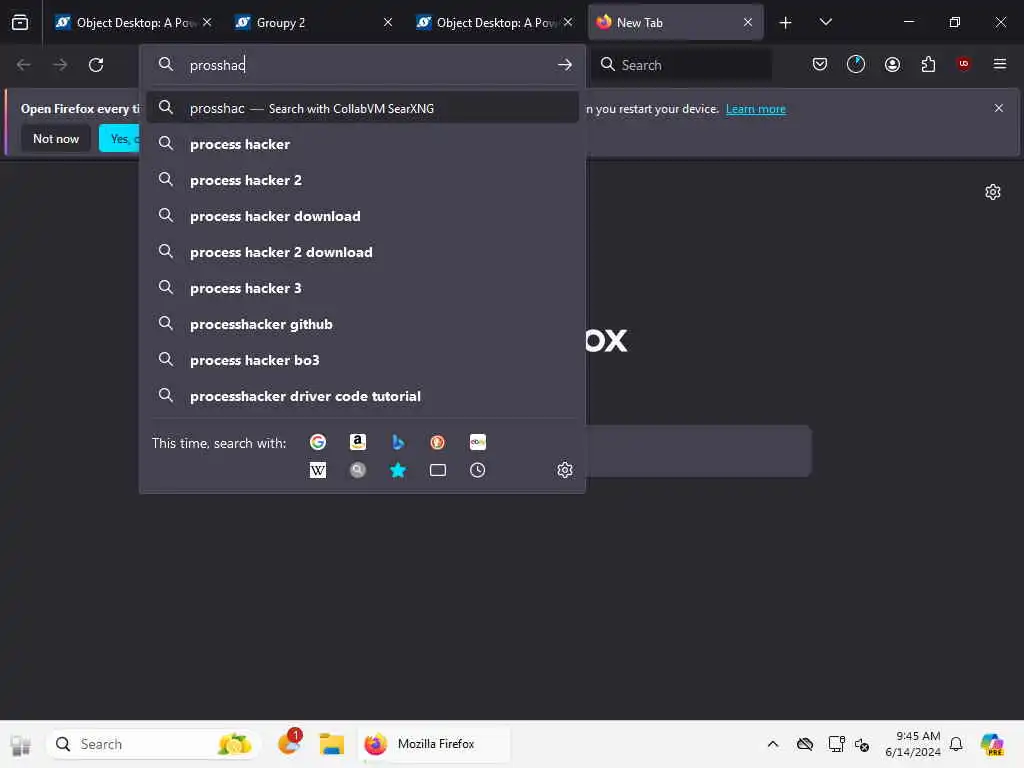Go back to previous page
Viewport: 1024px width, 768px height.
point(24,65)
